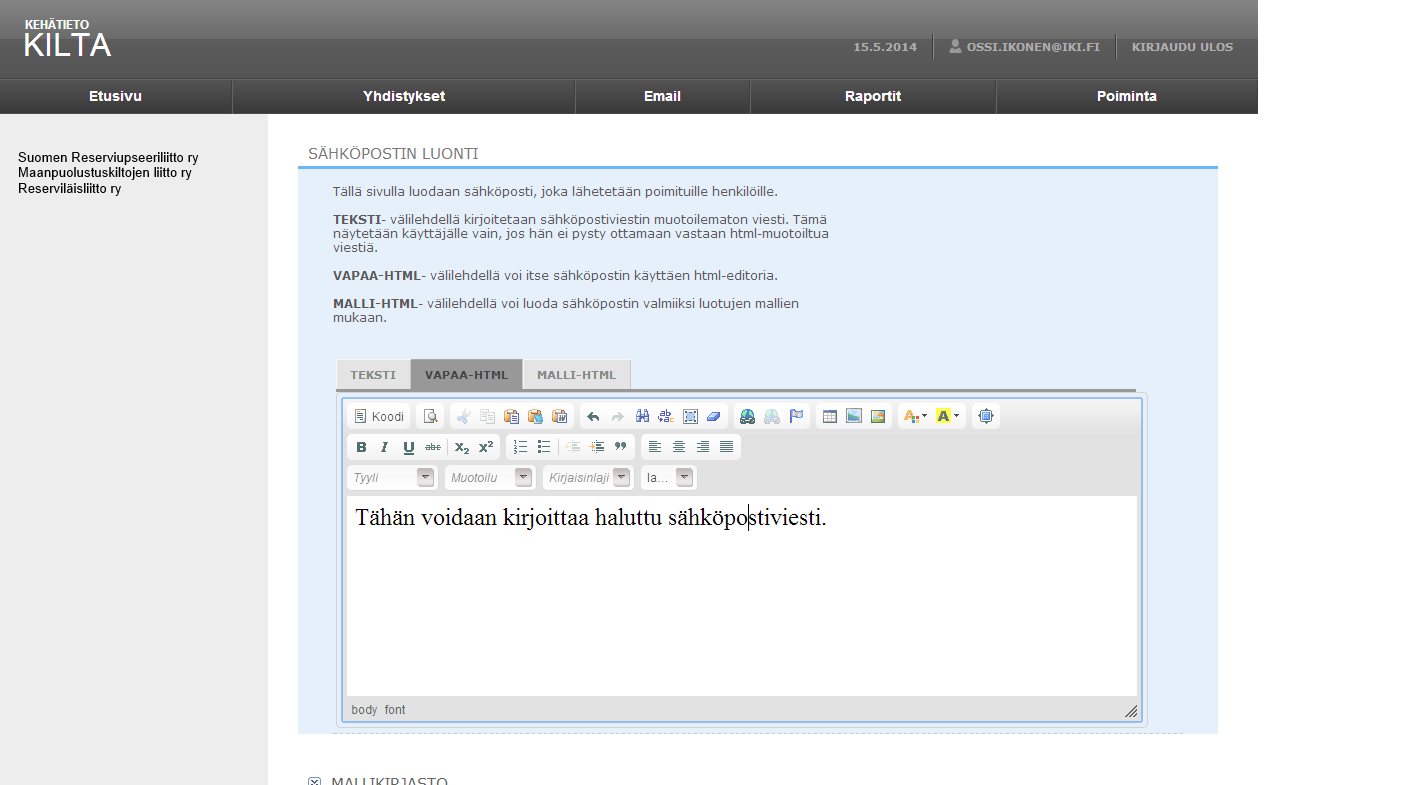Click the SÄHKÖPOSTIN LUONTI heading
The image size is (1417, 785).
click(393, 154)
